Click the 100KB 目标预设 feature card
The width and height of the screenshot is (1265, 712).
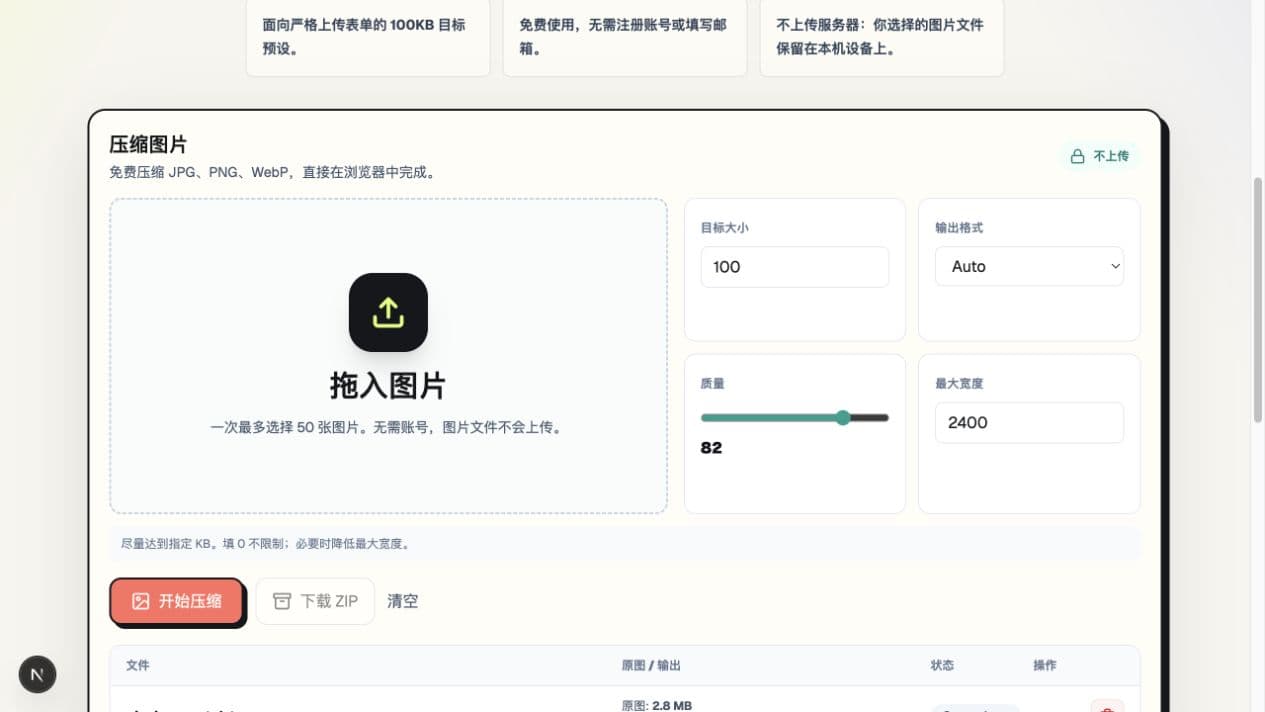[x=368, y=36]
